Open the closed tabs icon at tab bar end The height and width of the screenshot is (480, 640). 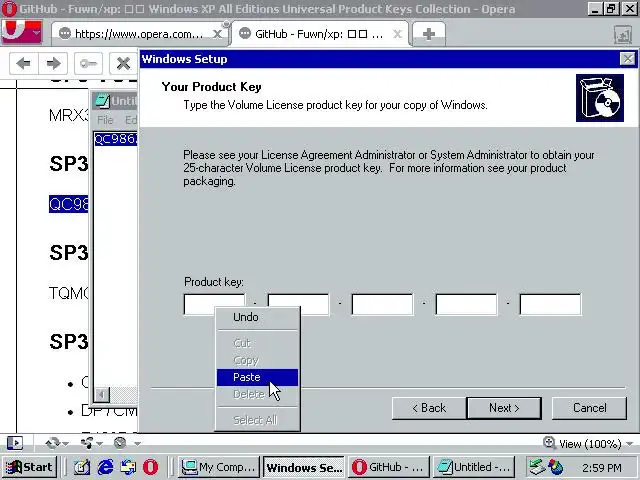(x=623, y=35)
